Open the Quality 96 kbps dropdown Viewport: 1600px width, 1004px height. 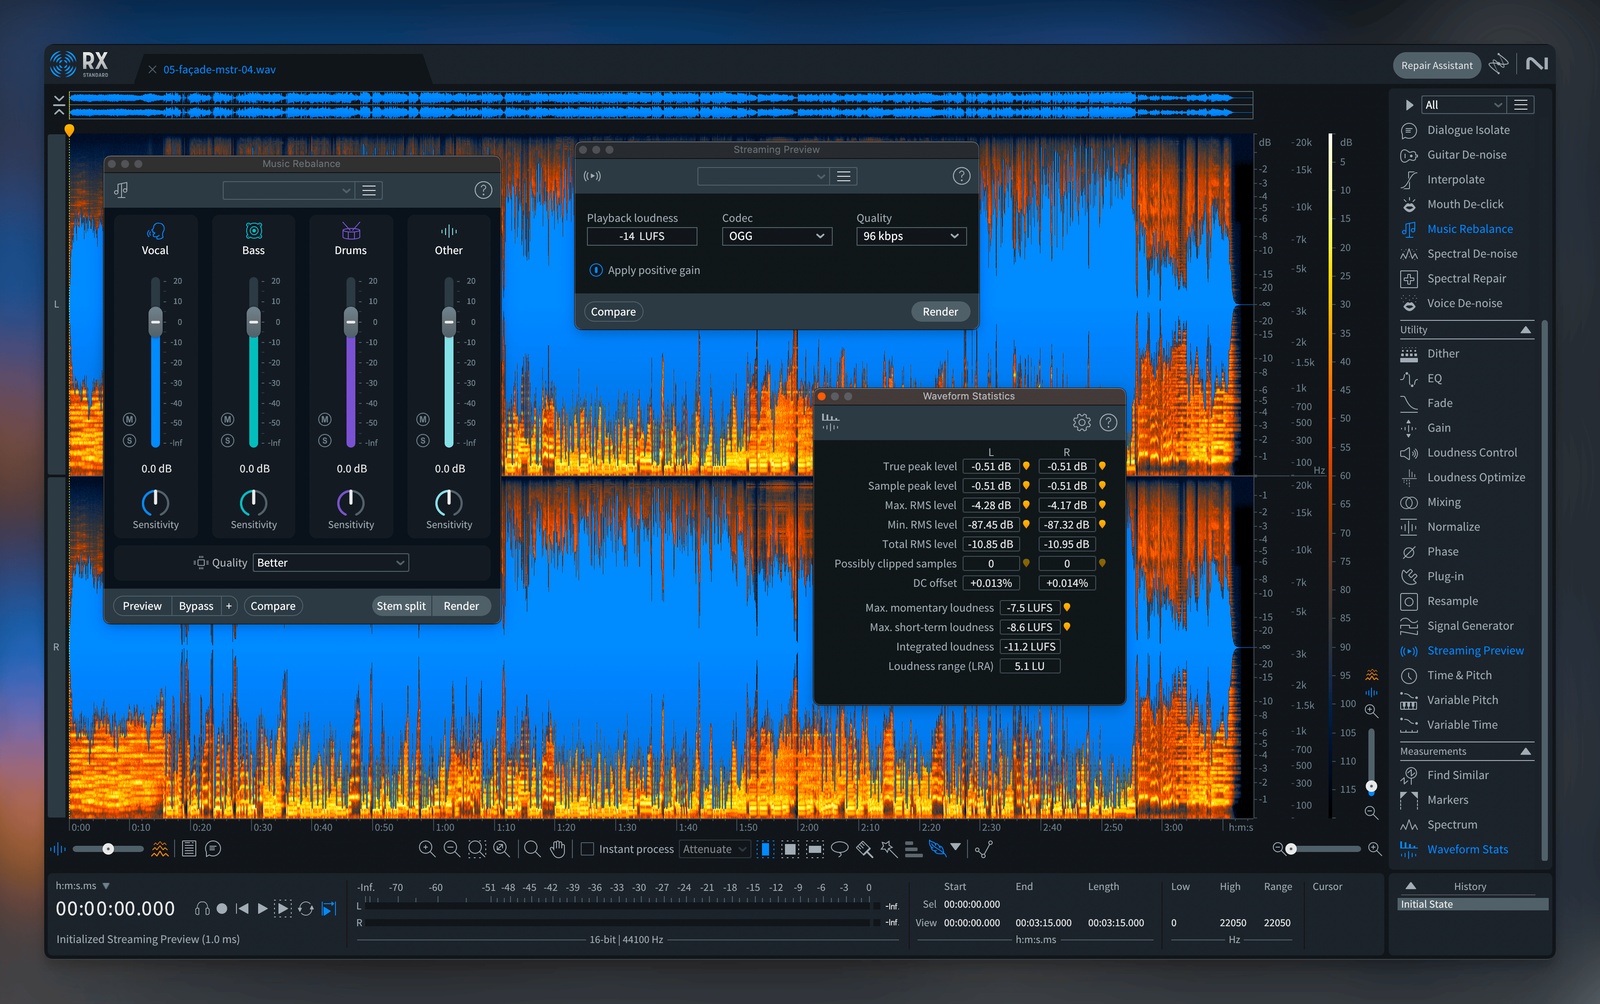[911, 236]
